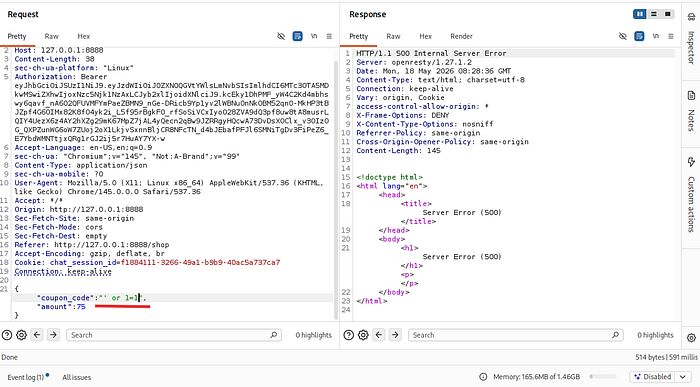700x387 pixels.
Task: Click the Accept-Language header line
Action: click(83, 147)
